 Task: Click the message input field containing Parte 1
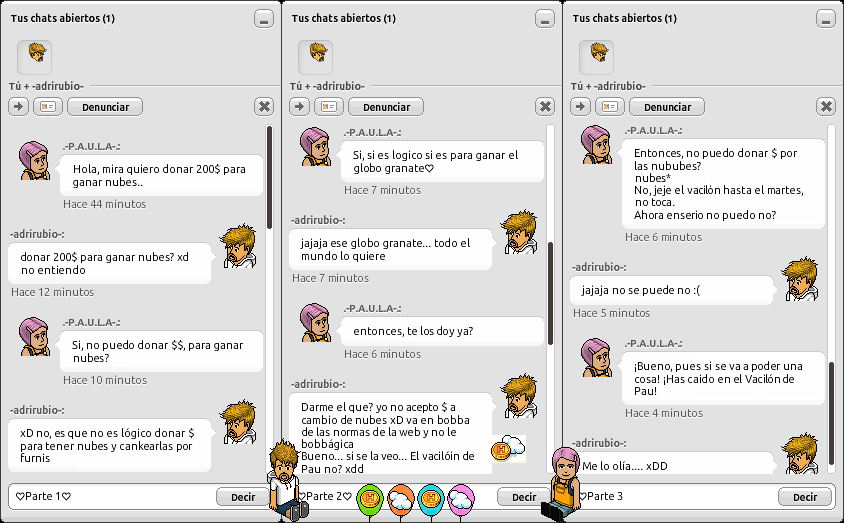click(112, 497)
